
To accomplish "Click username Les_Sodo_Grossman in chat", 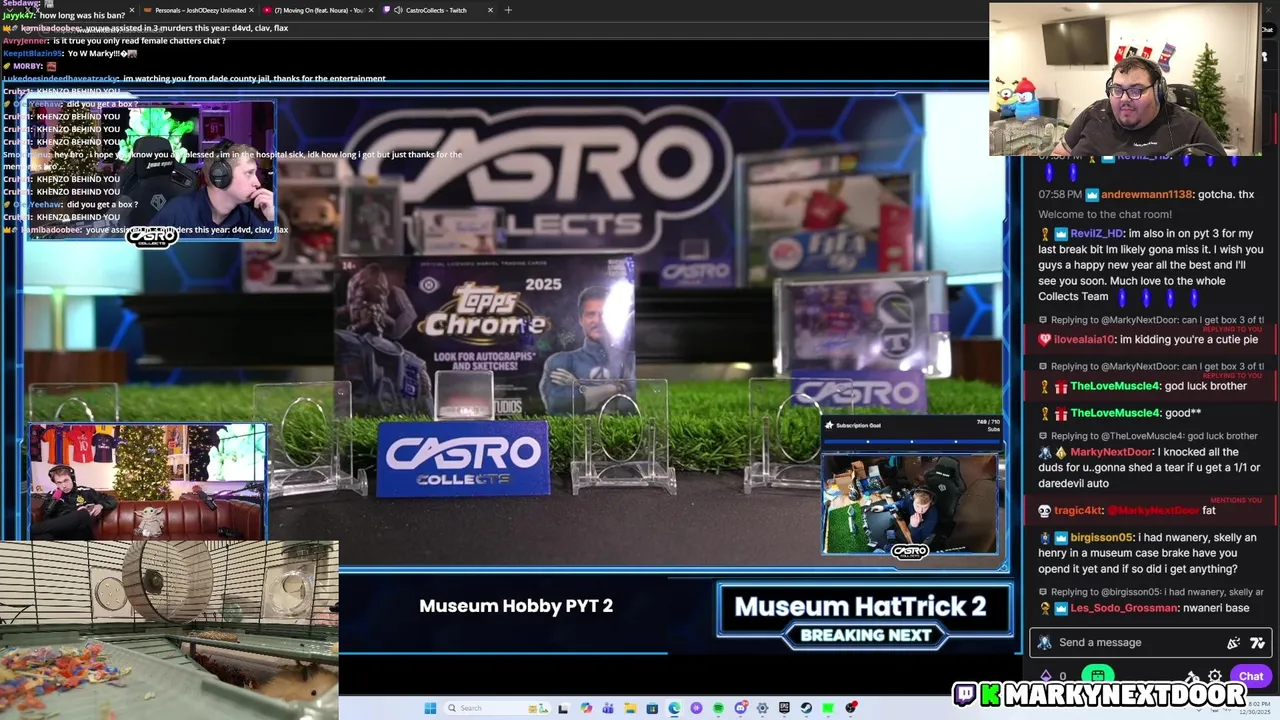I will tap(1124, 608).
